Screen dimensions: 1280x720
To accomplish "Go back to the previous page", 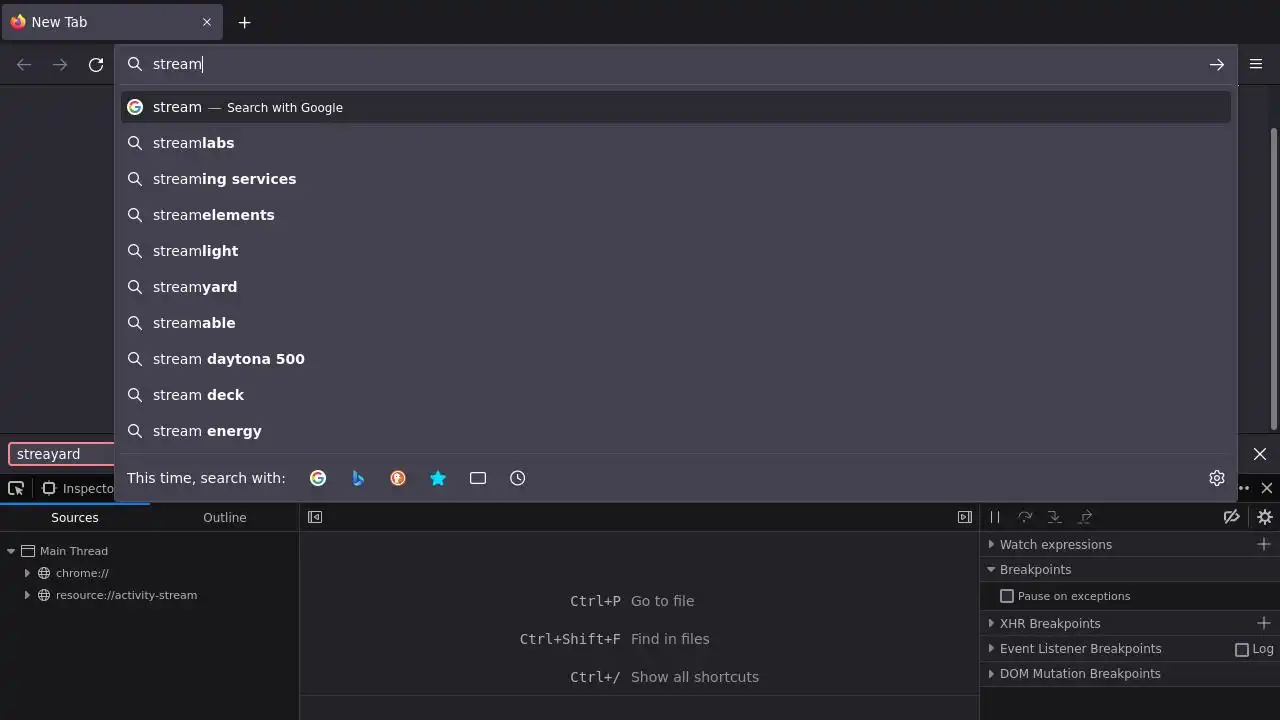I will (24, 64).
